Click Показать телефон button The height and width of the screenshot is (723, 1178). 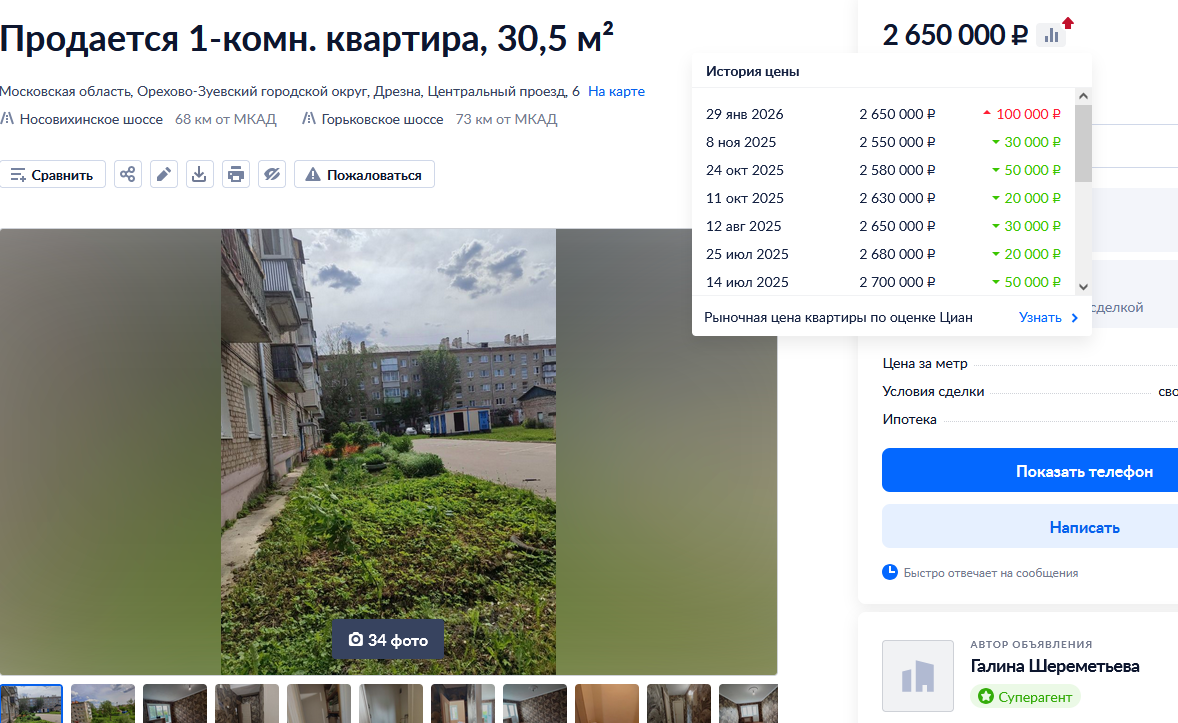pos(1030,470)
